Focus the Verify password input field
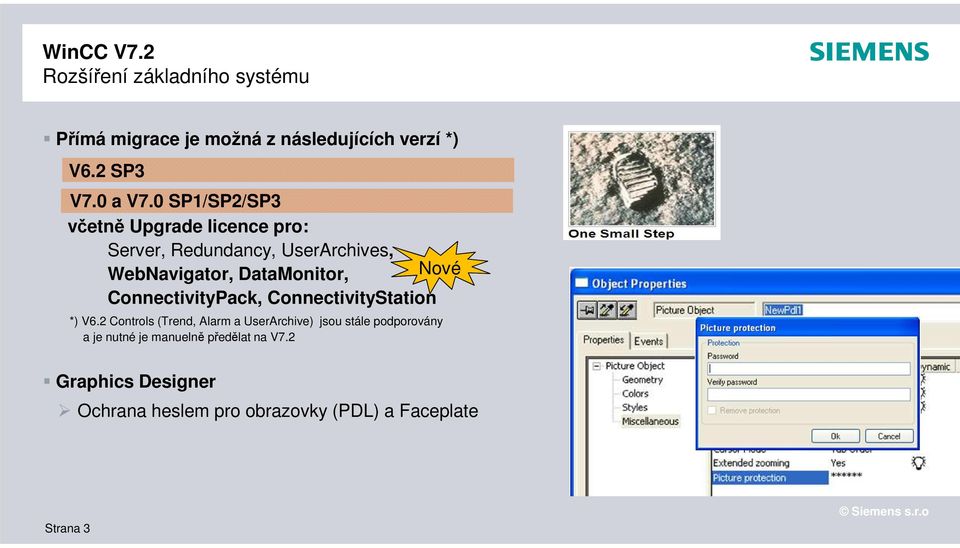 tap(809, 394)
